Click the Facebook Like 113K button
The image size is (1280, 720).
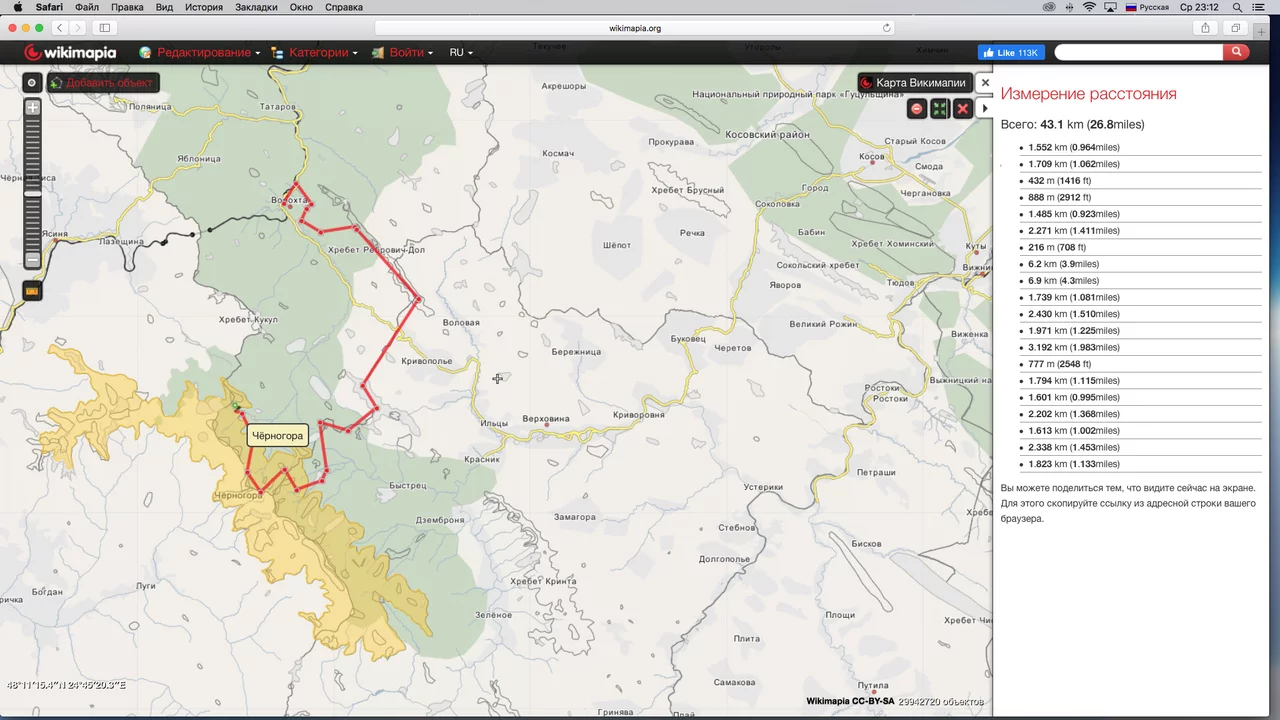(1011, 52)
